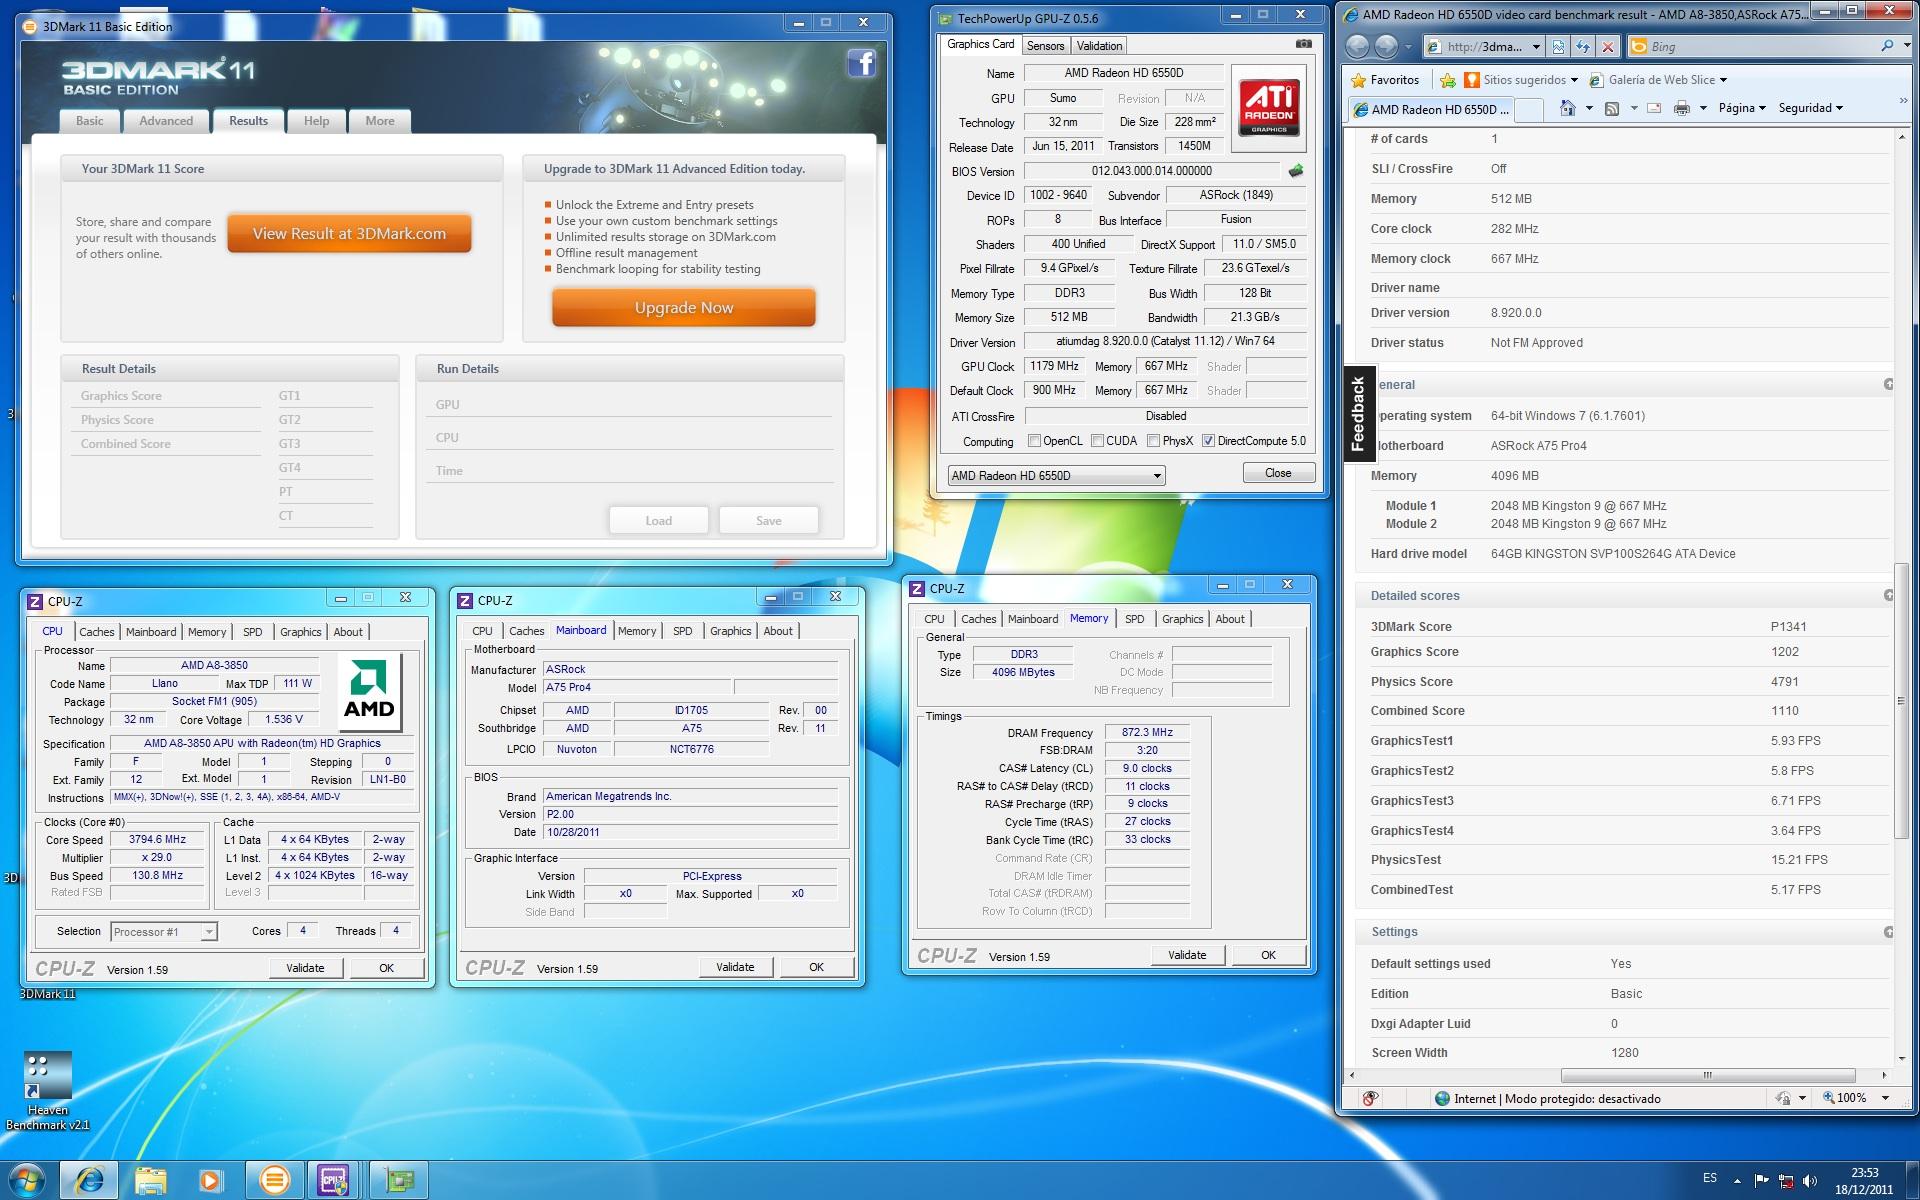Open the Sensors tab in GPU-Z

click(1045, 46)
